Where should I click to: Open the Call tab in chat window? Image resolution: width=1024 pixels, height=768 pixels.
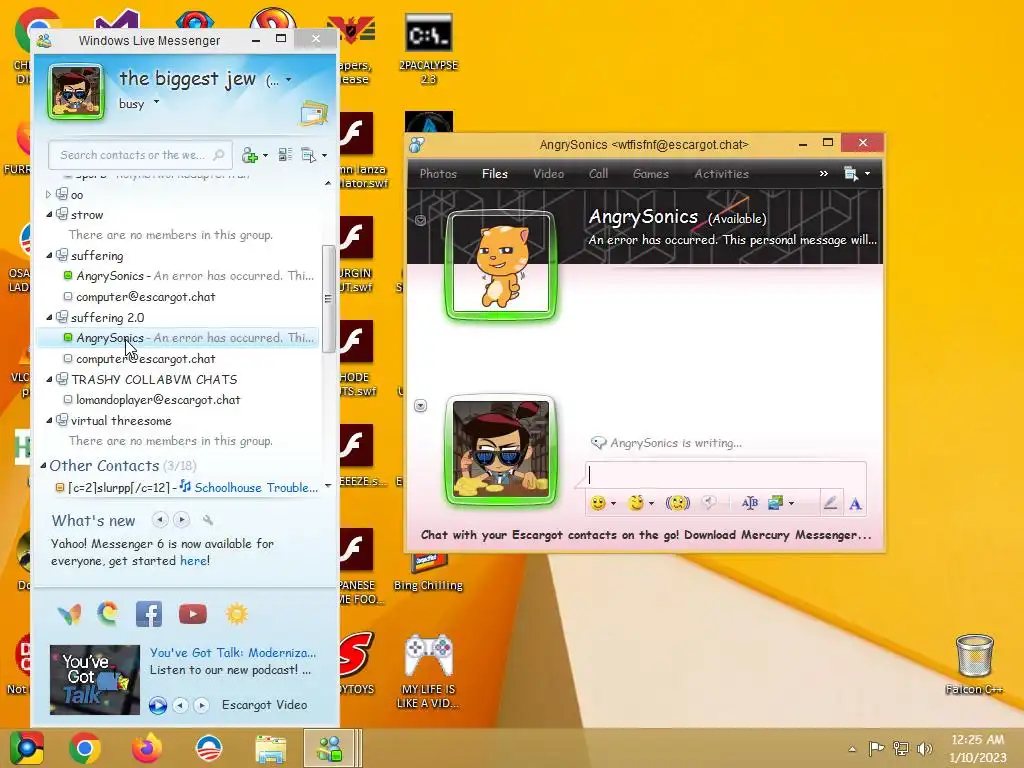tap(598, 174)
